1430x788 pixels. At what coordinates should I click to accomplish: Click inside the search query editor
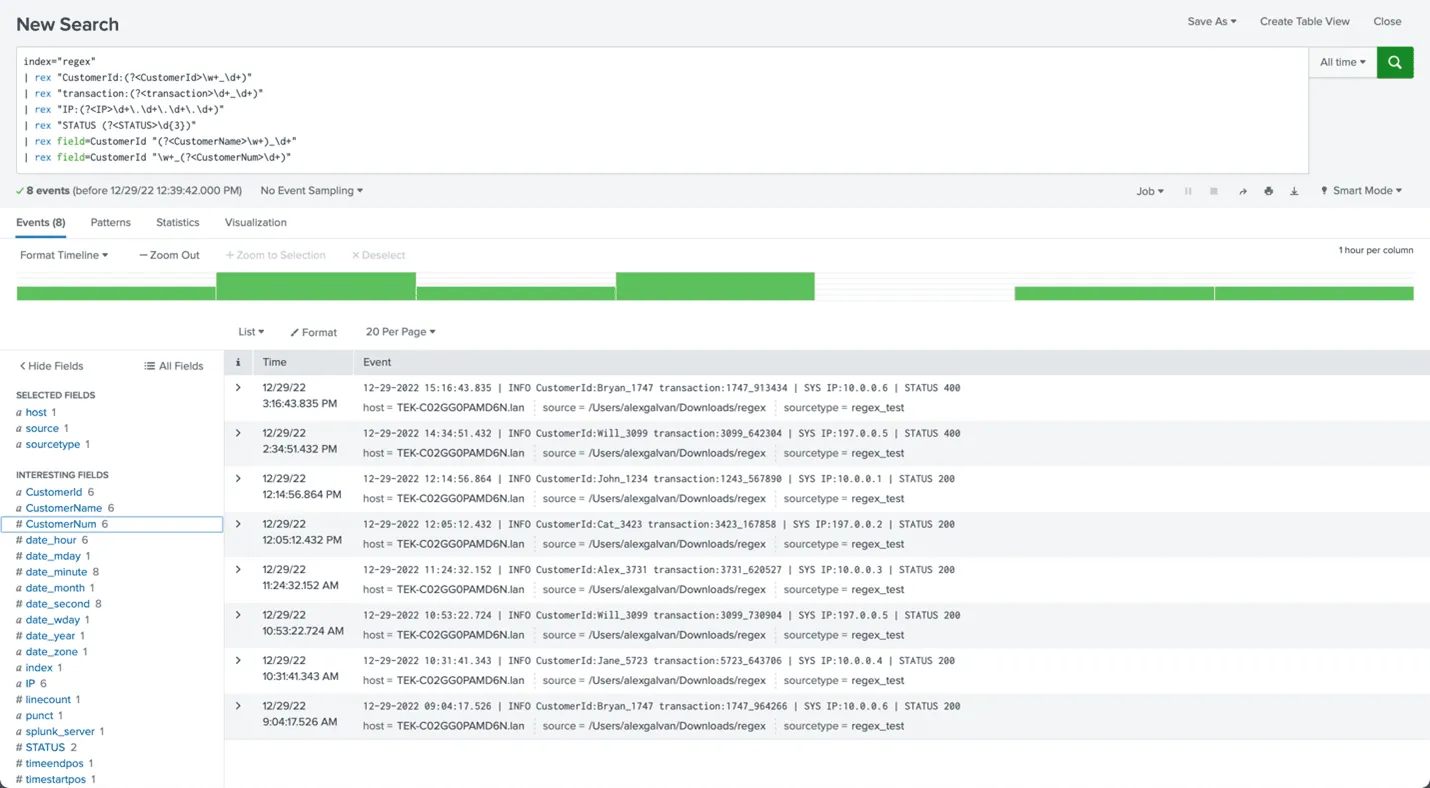tap(660, 110)
